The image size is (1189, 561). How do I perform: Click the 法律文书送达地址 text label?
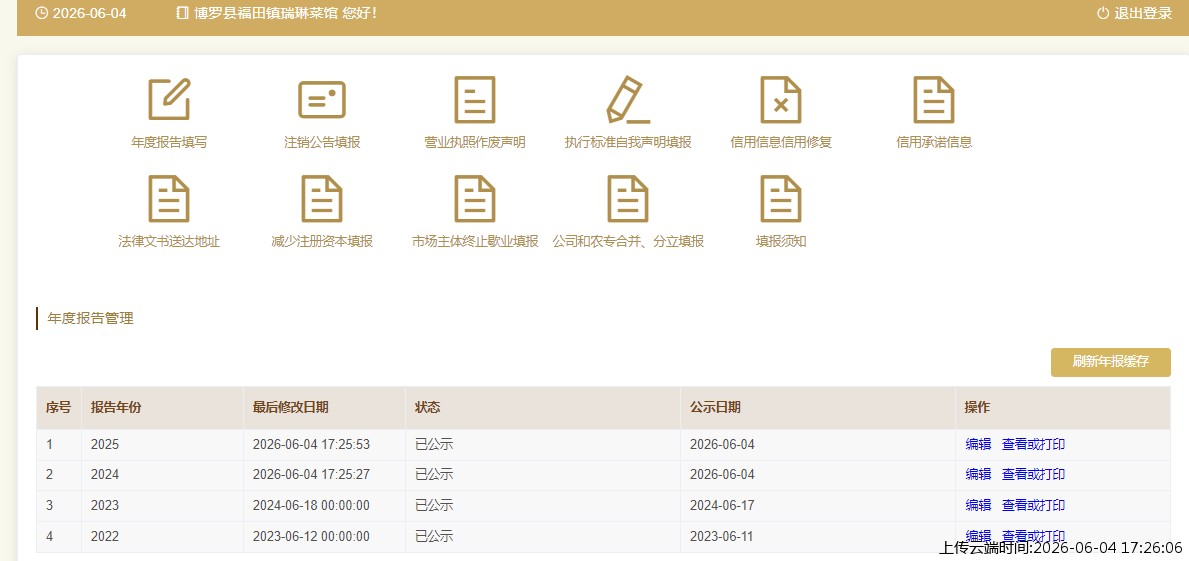(169, 242)
